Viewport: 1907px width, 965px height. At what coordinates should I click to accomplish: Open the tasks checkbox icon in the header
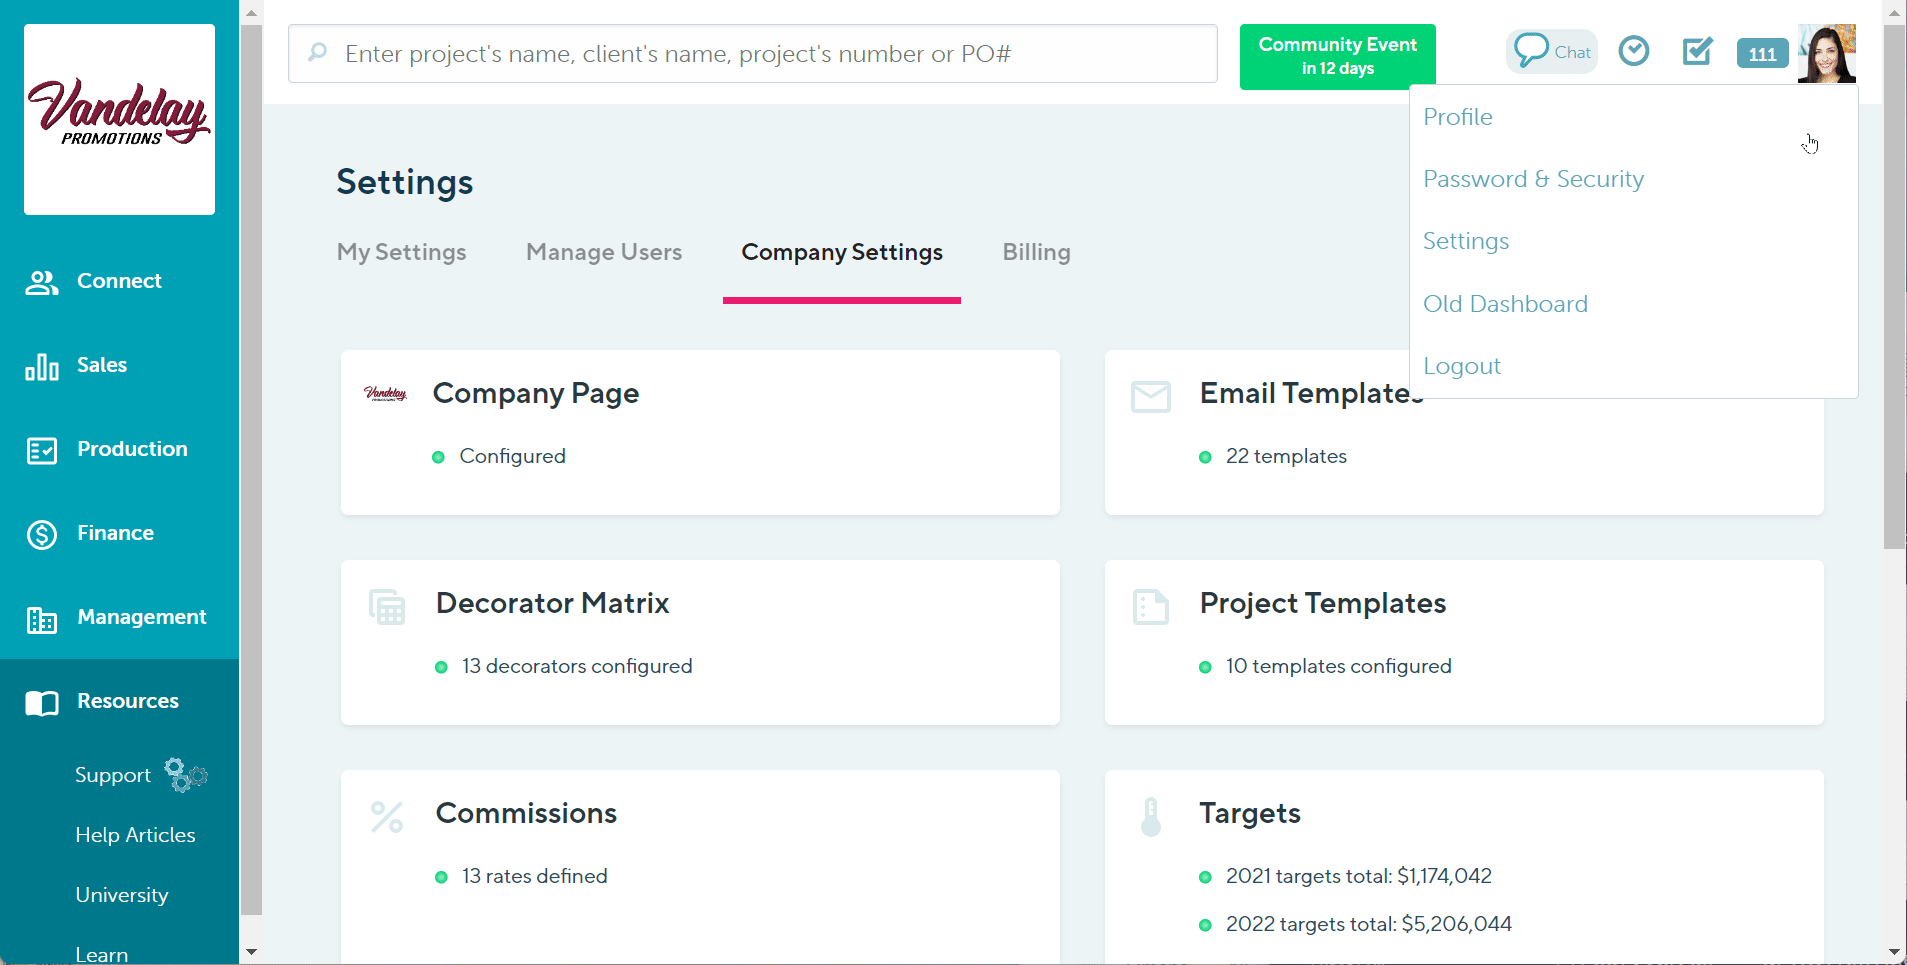tap(1697, 52)
